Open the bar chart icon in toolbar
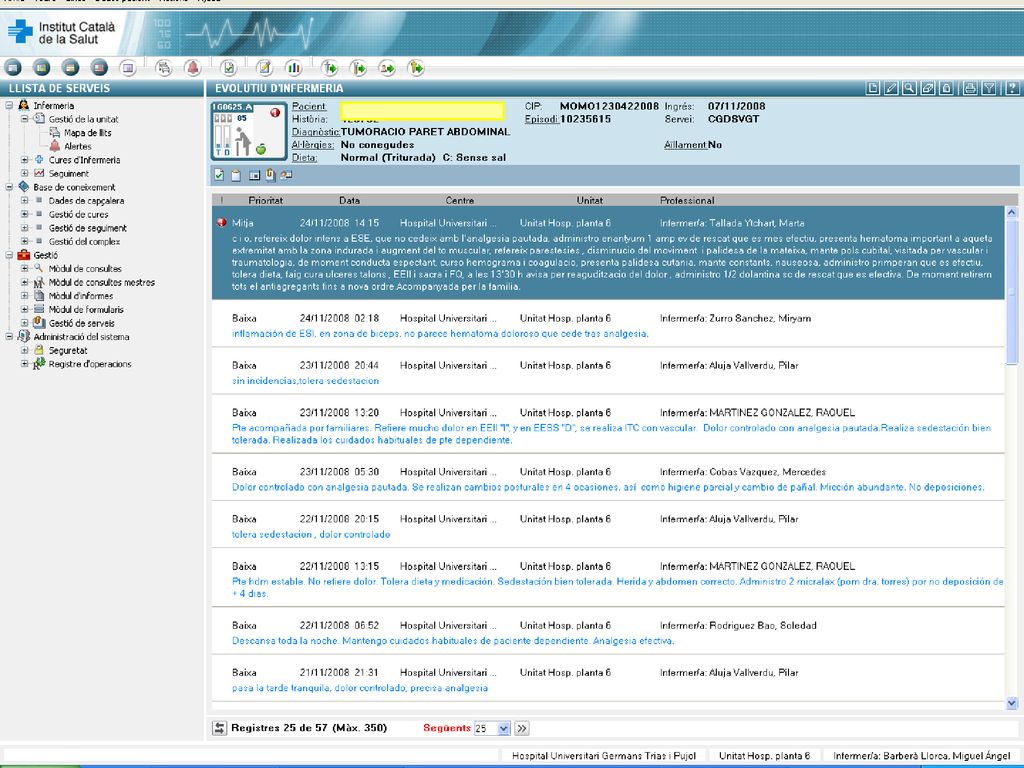Viewport: 1024px width, 768px height. point(293,67)
